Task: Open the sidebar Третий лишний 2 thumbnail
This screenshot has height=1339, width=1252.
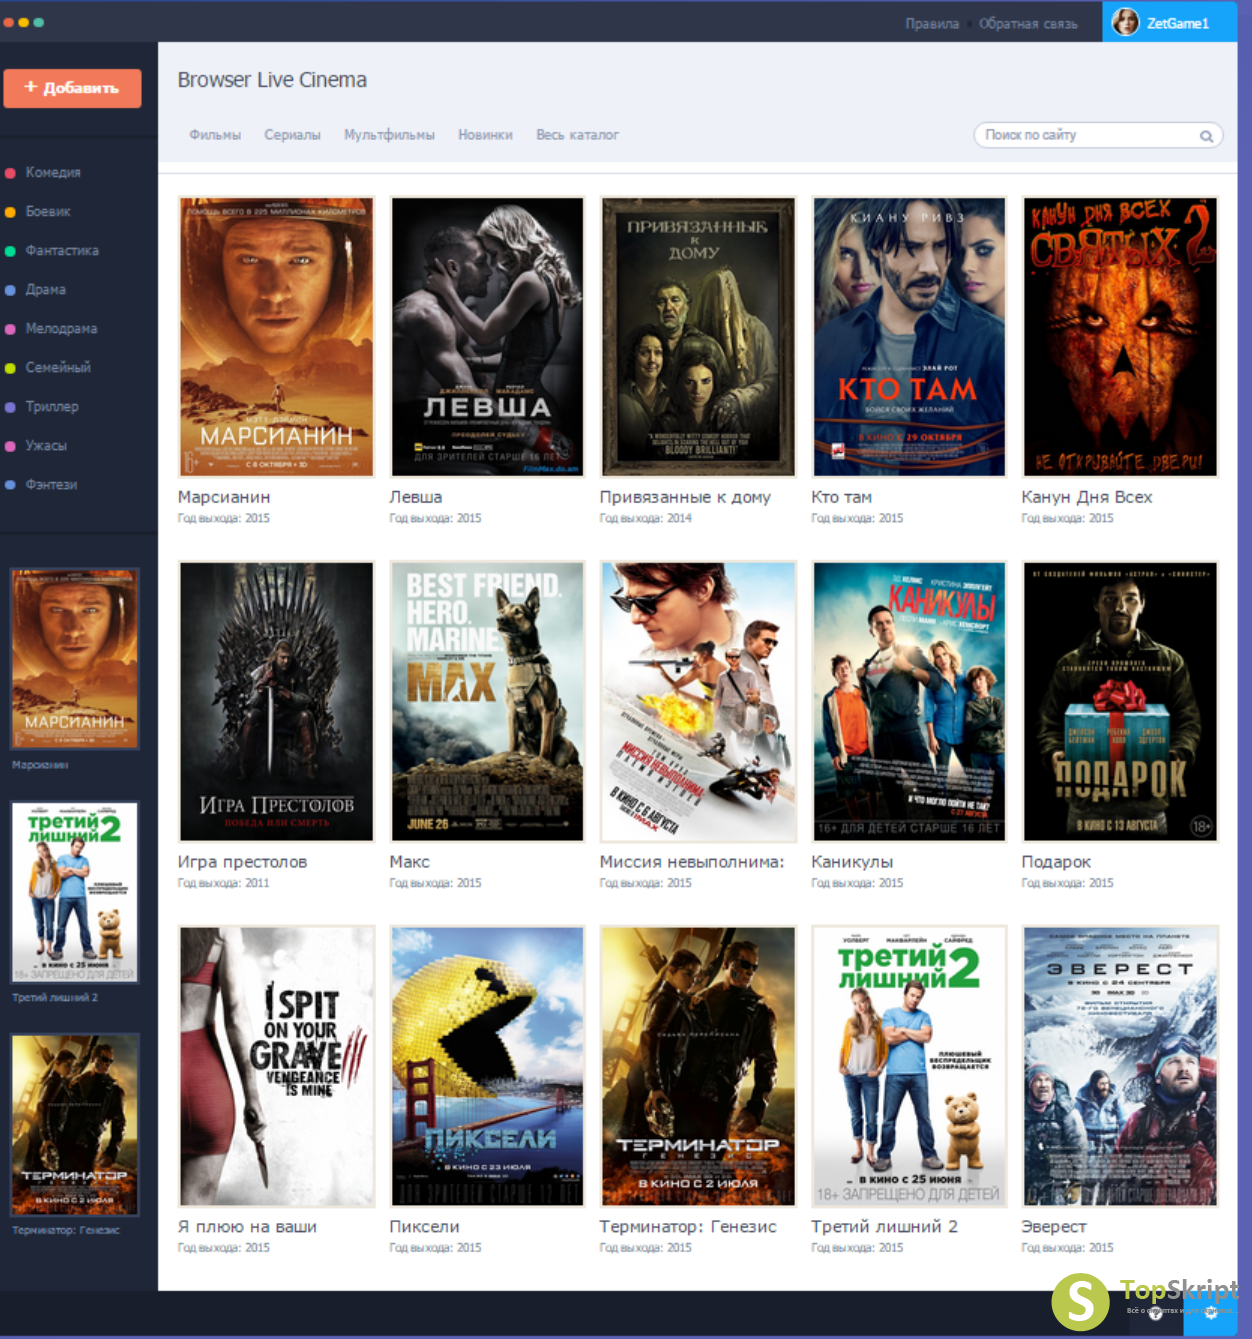Action: coord(75,892)
